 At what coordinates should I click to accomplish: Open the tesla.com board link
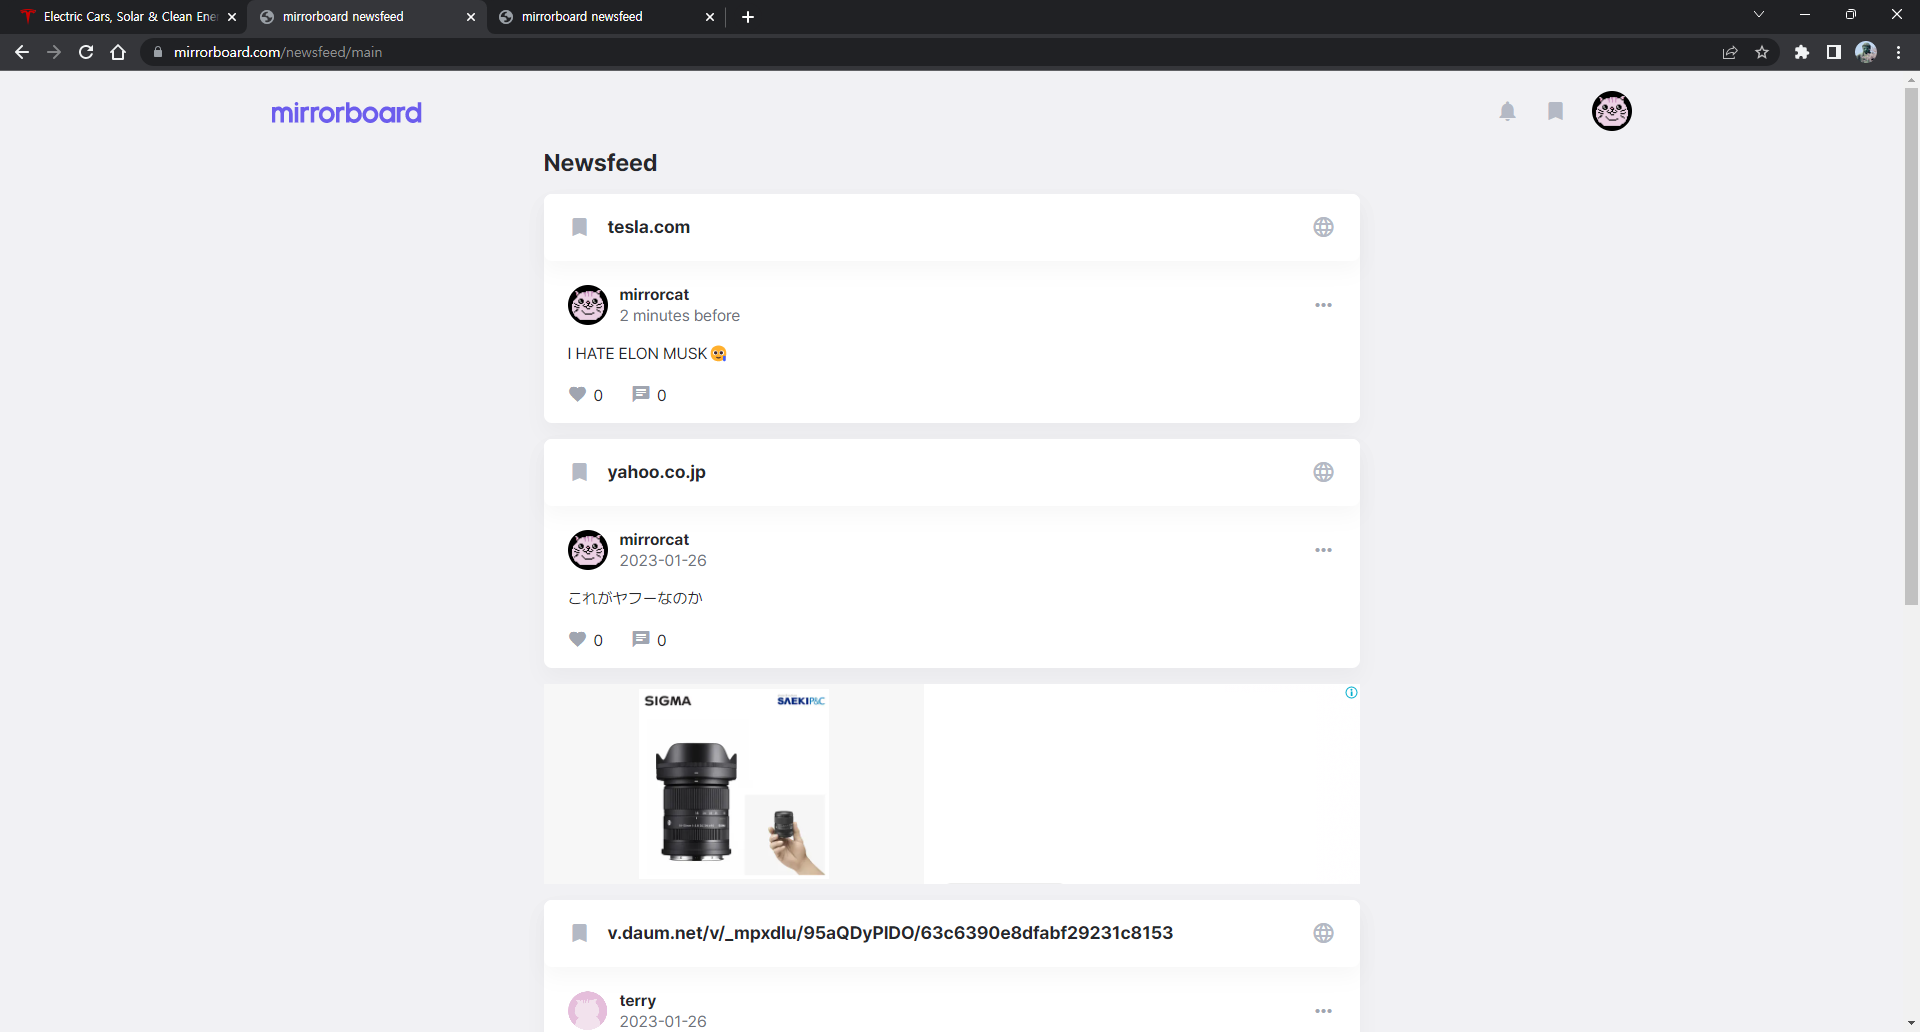648,227
